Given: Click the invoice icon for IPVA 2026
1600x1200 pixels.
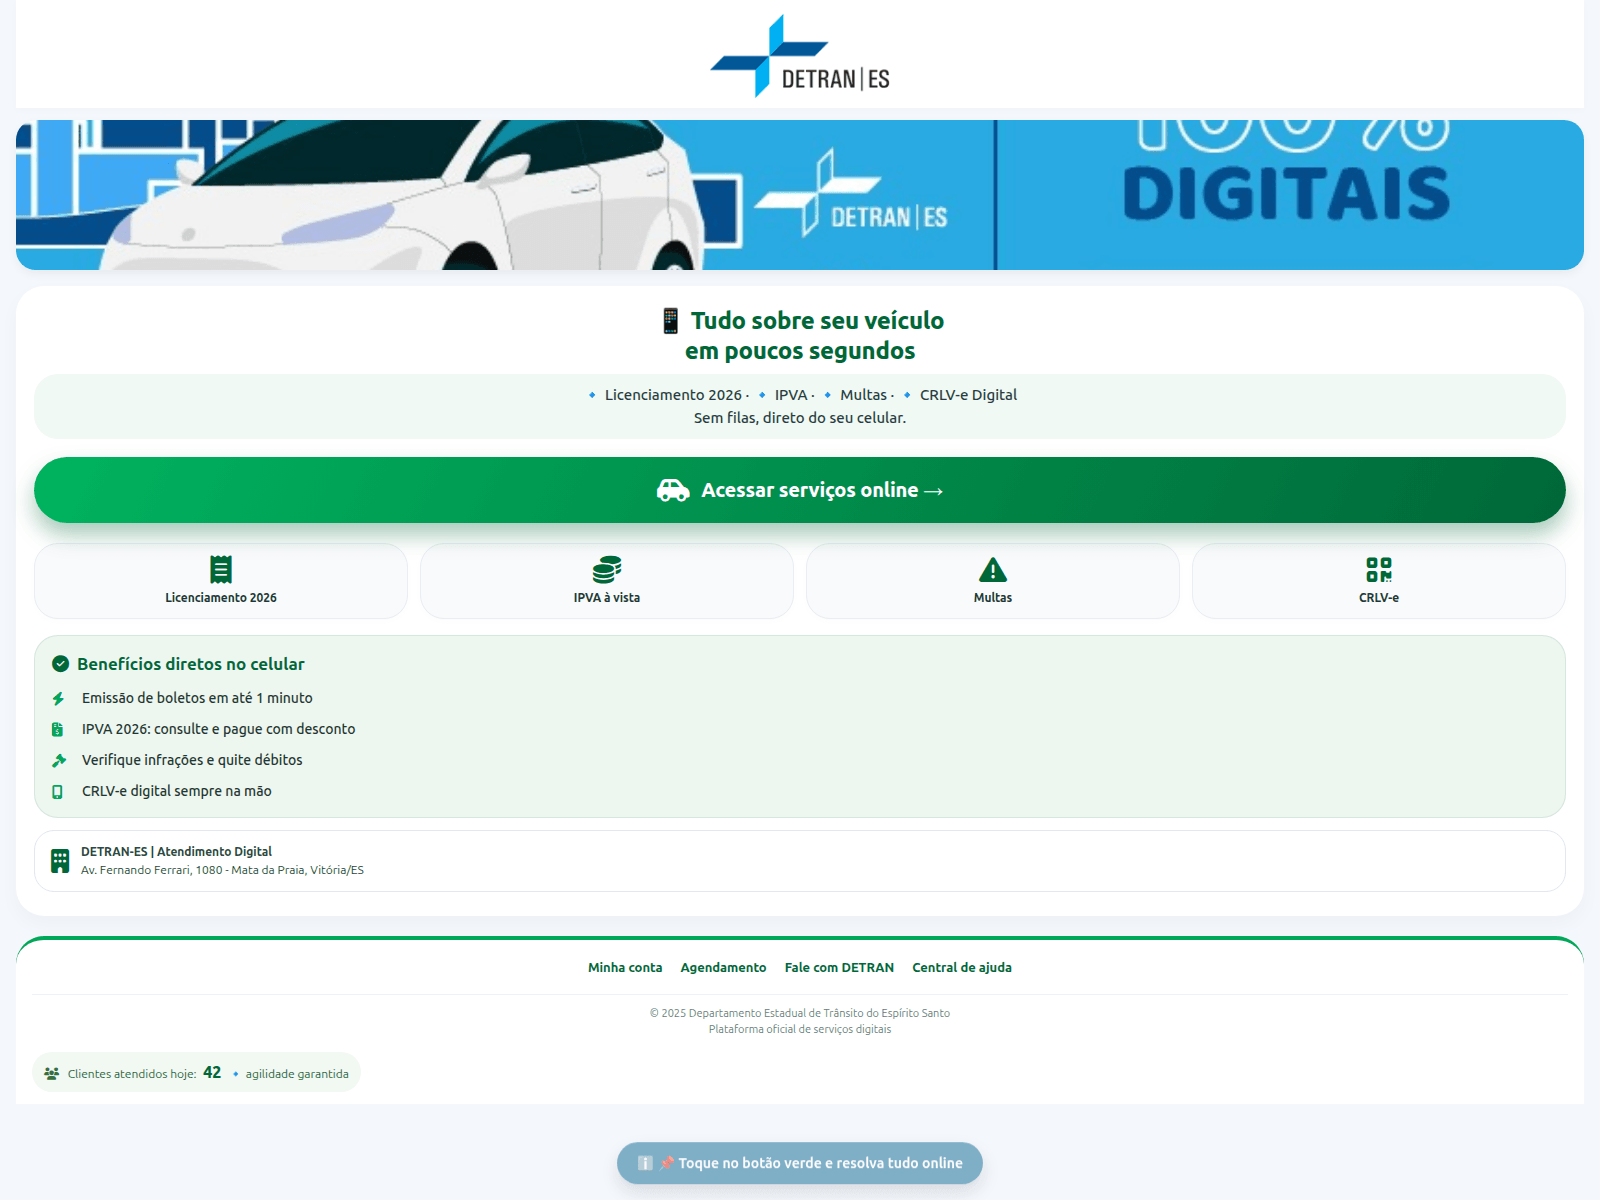Looking at the screenshot, I should pos(58,730).
